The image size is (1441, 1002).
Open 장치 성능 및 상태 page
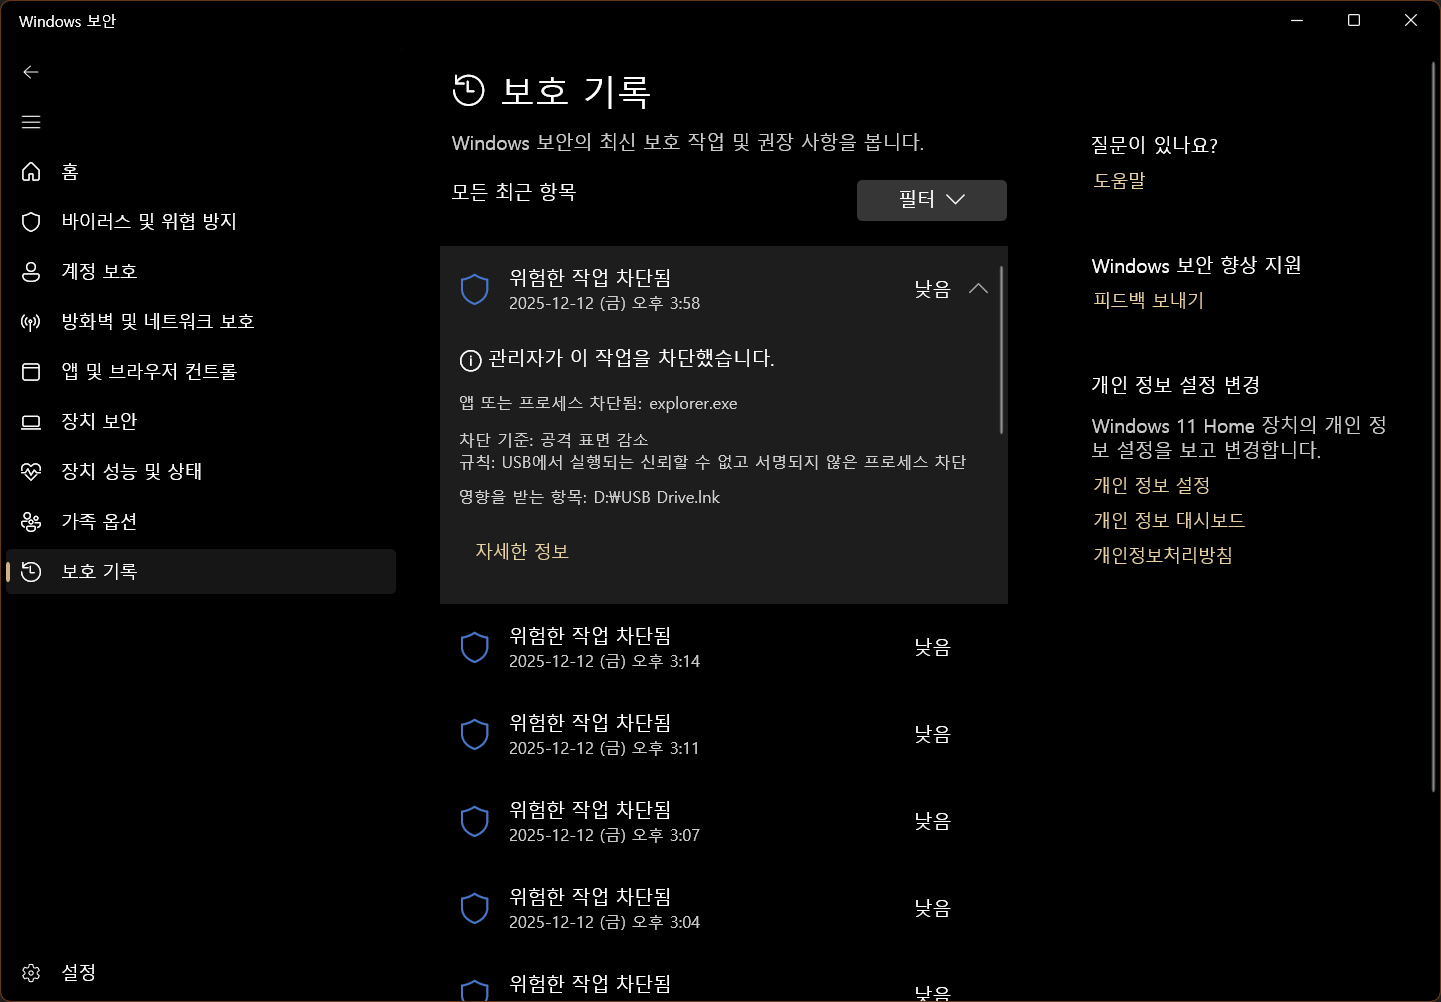point(201,472)
